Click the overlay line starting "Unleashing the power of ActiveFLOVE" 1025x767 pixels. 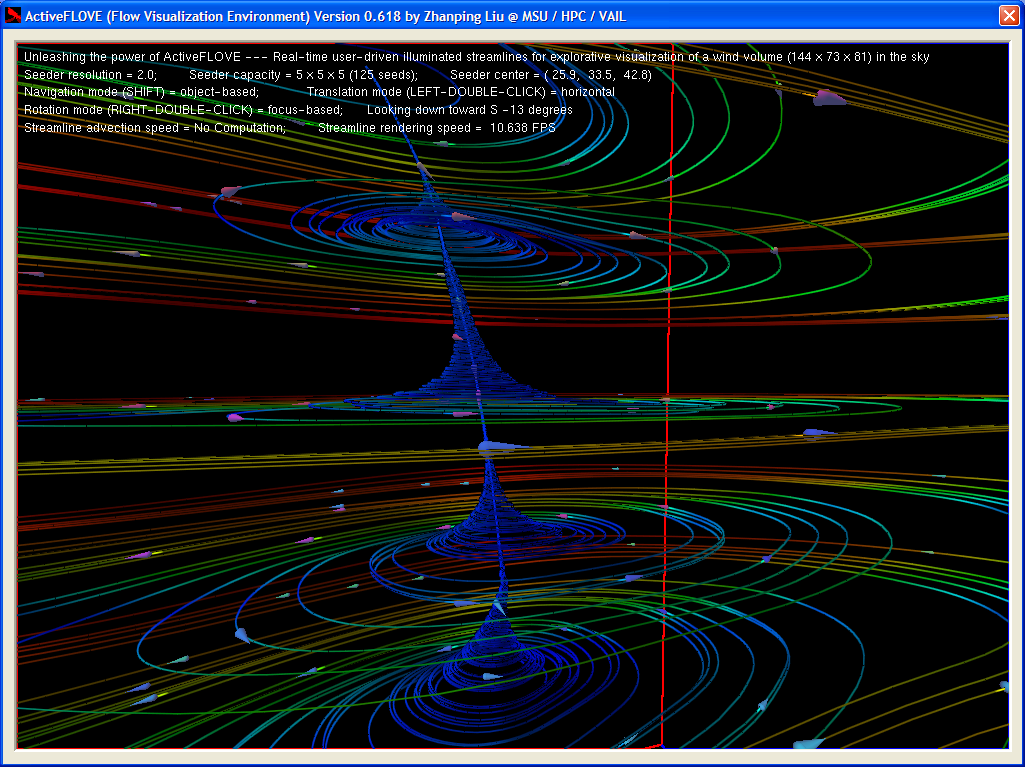[477, 57]
